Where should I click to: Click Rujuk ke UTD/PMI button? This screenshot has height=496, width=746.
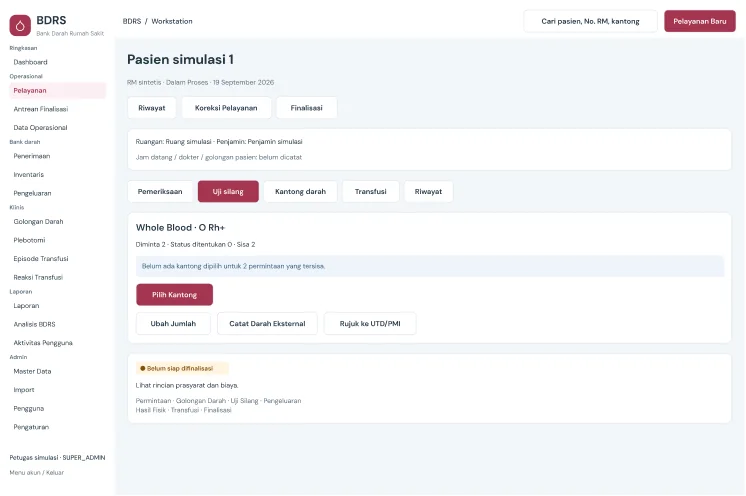pyautogui.click(x=370, y=323)
